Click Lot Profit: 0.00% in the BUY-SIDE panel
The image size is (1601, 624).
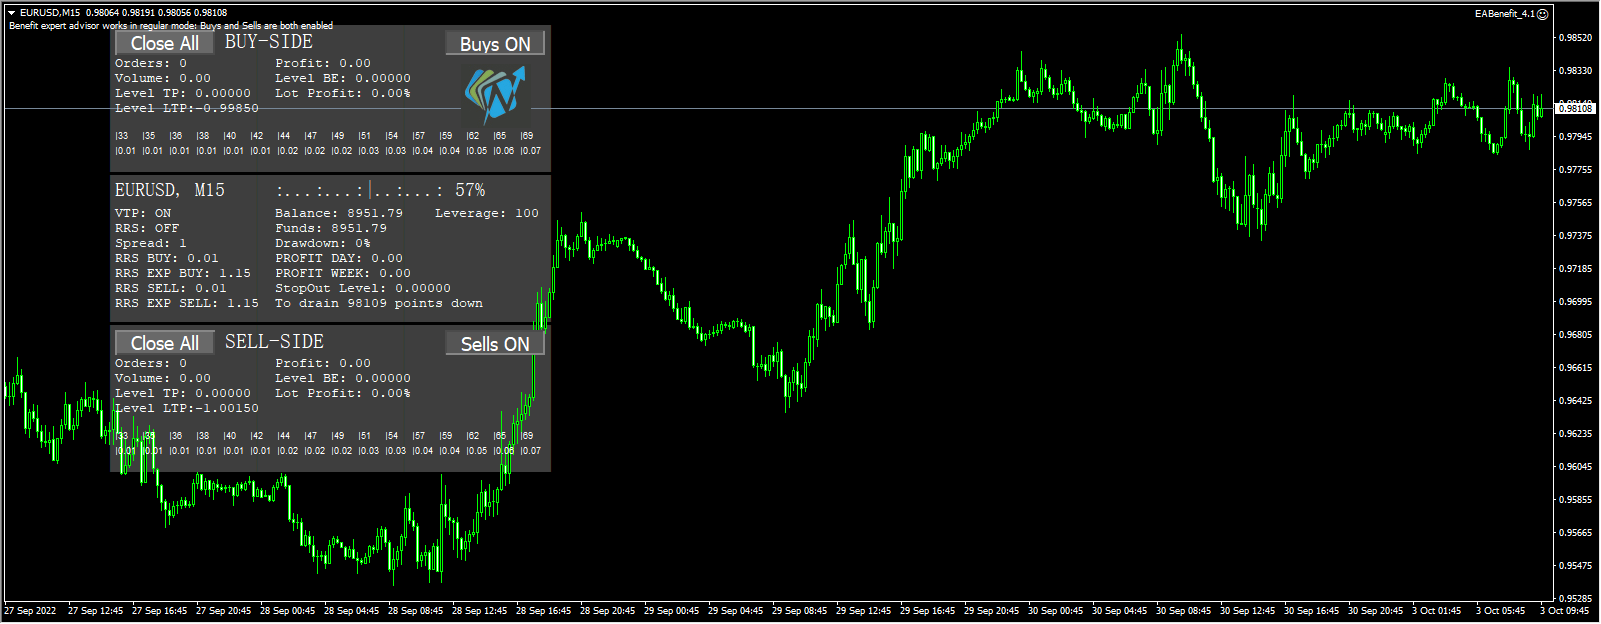point(343,93)
